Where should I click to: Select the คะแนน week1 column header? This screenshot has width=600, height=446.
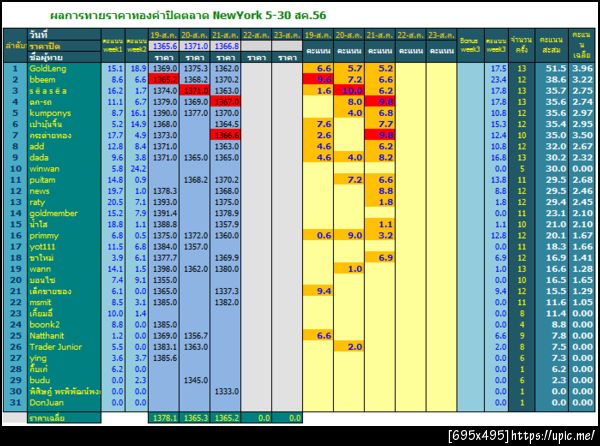(113, 45)
